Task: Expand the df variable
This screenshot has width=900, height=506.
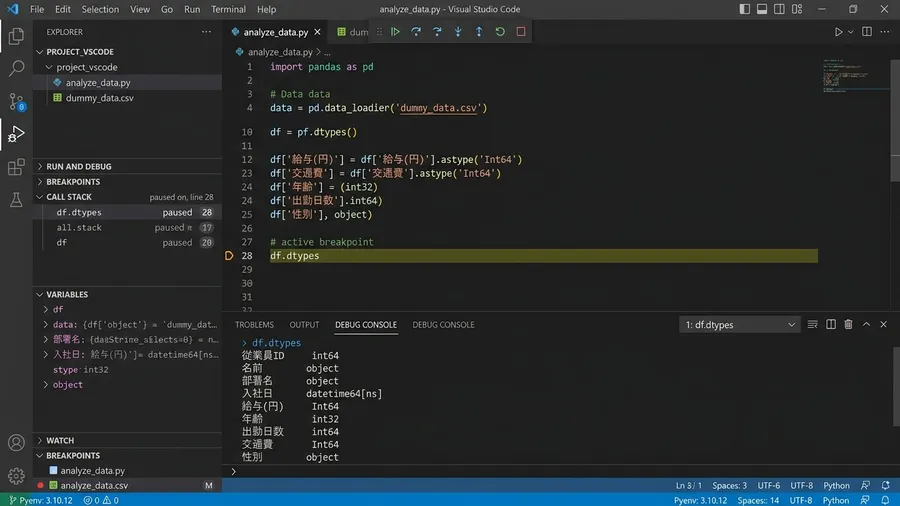Action: click(46, 309)
